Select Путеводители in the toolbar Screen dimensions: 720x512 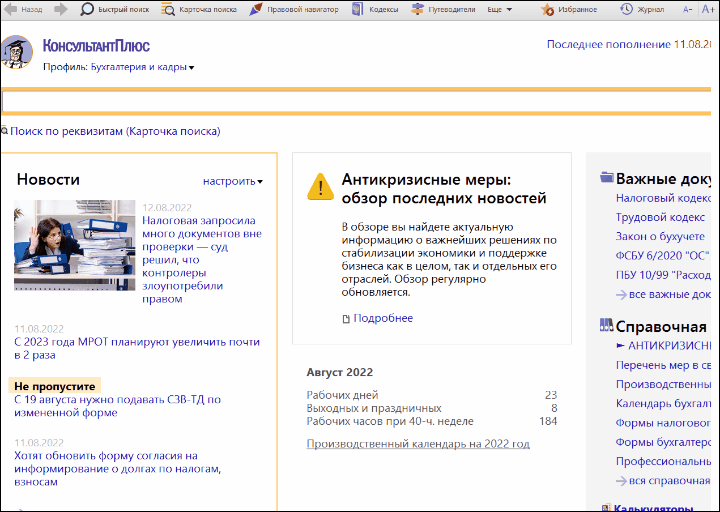(x=451, y=9)
